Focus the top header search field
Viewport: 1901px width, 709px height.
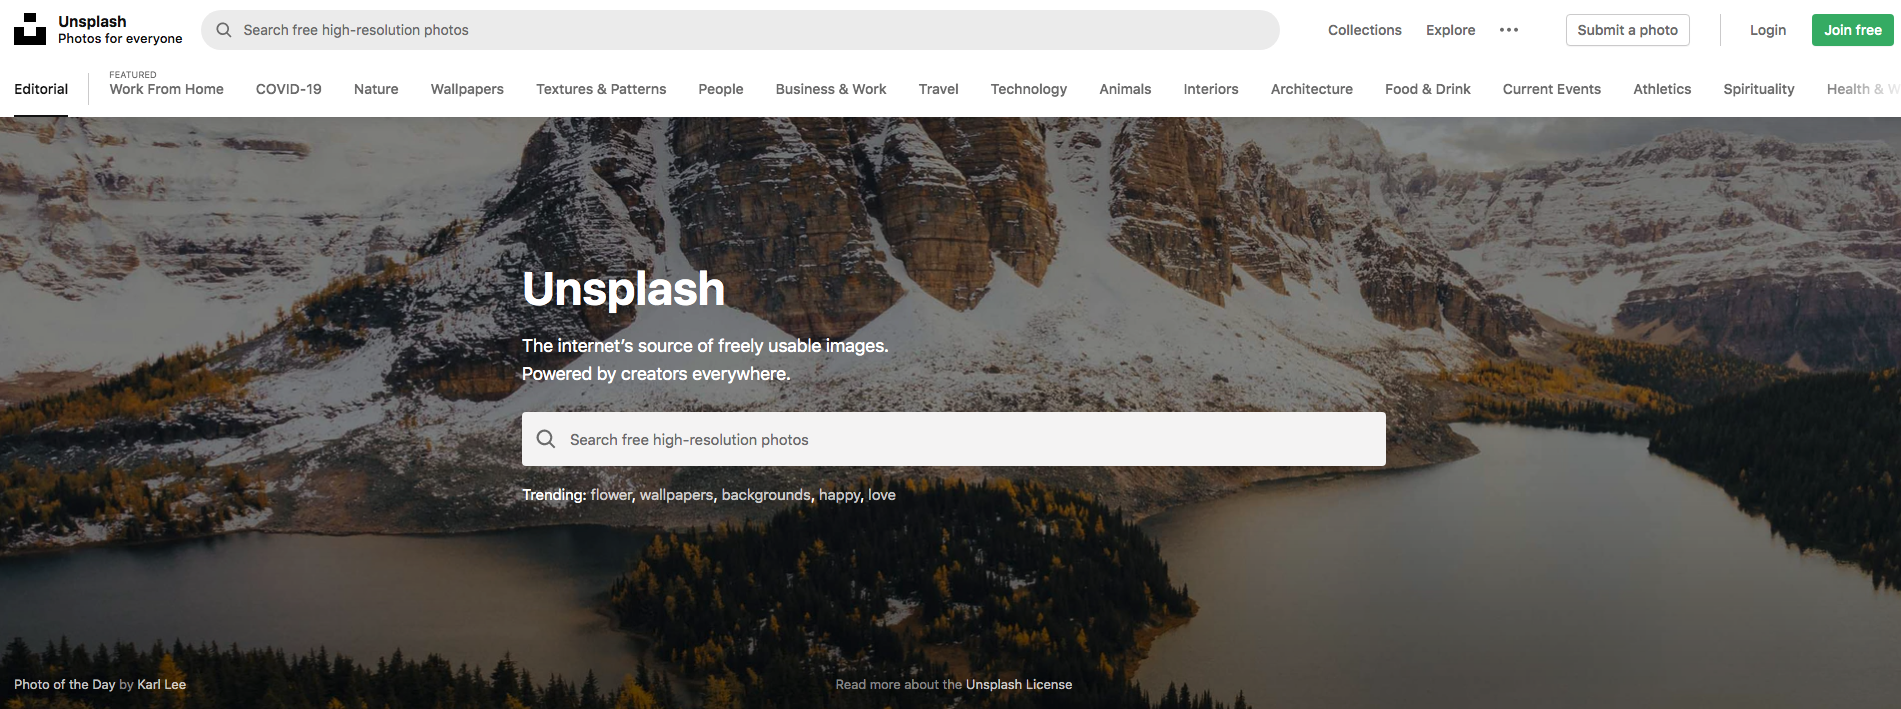pyautogui.click(x=740, y=30)
